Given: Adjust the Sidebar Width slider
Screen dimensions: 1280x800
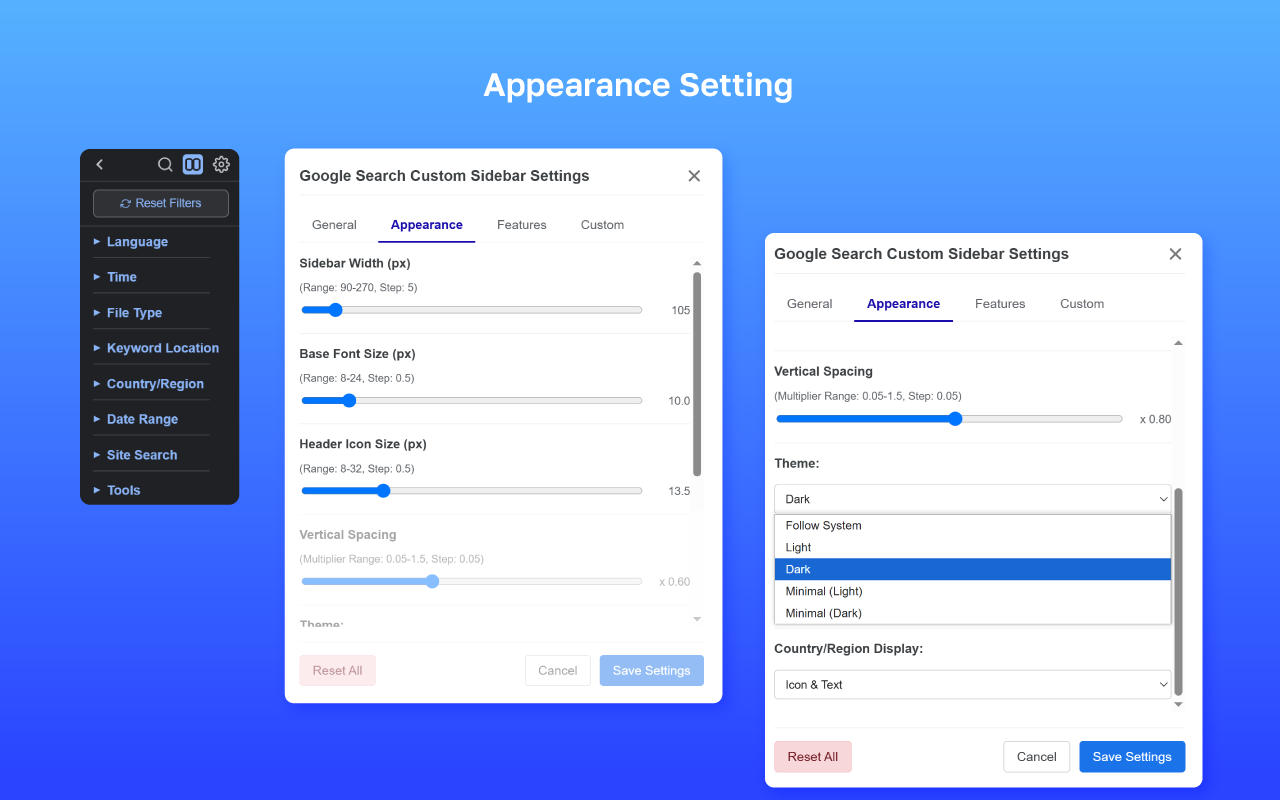Looking at the screenshot, I should click(471, 310).
